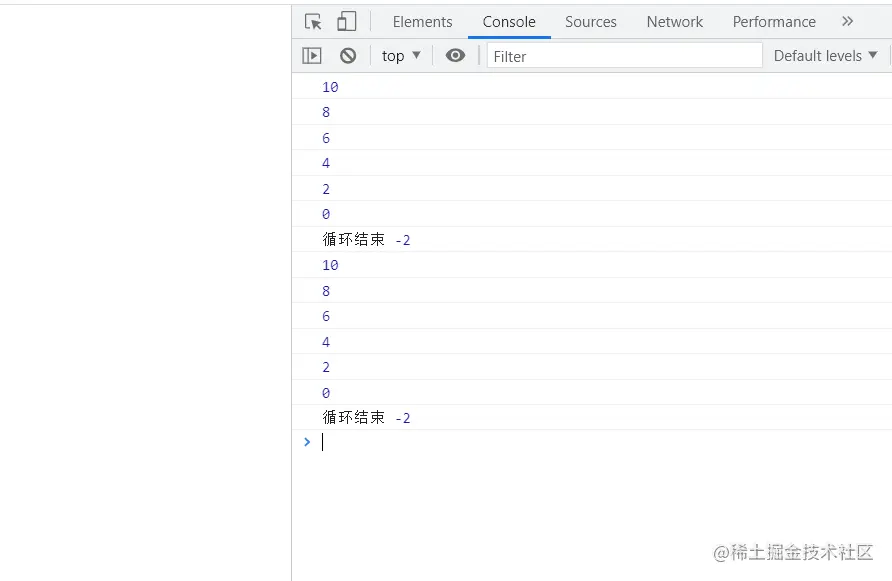Screen dimensions: 892x581
Task: Clear the console output
Action: click(x=348, y=56)
